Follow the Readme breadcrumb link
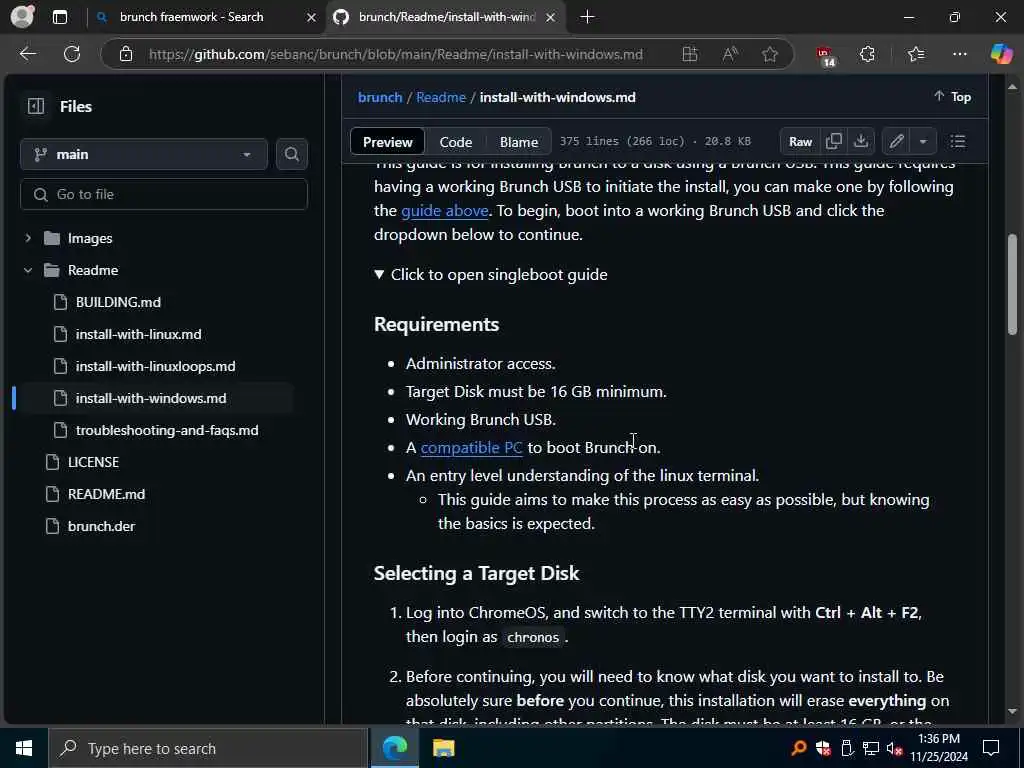 [441, 97]
